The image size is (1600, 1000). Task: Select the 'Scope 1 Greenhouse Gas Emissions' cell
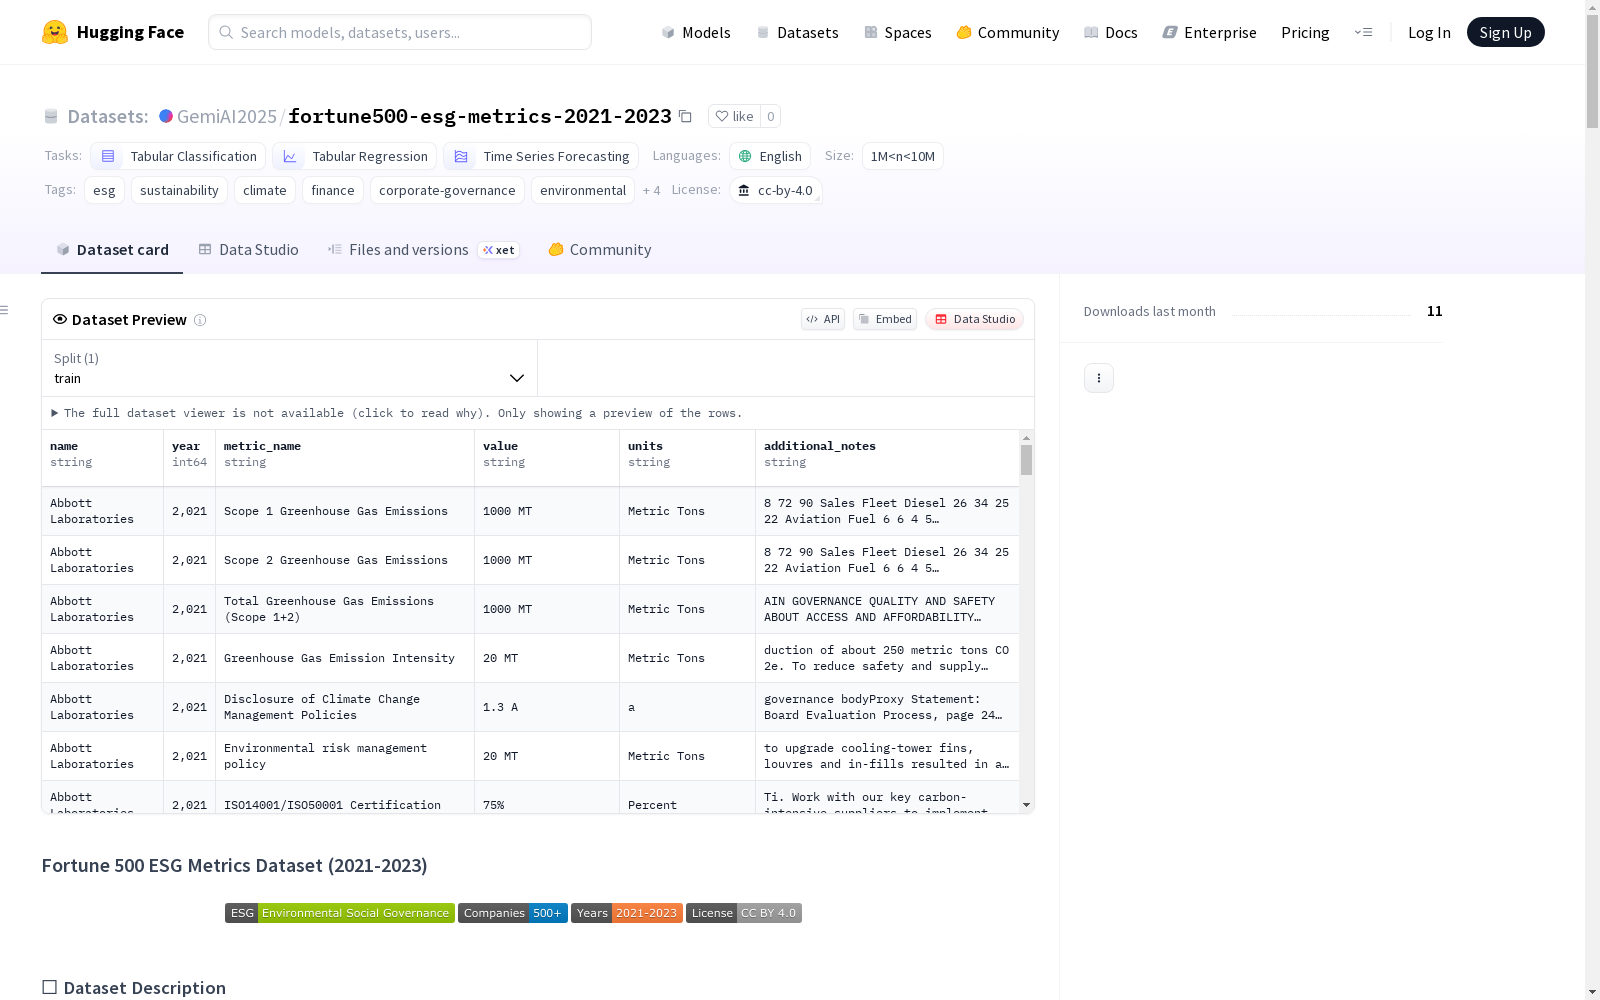click(344, 511)
